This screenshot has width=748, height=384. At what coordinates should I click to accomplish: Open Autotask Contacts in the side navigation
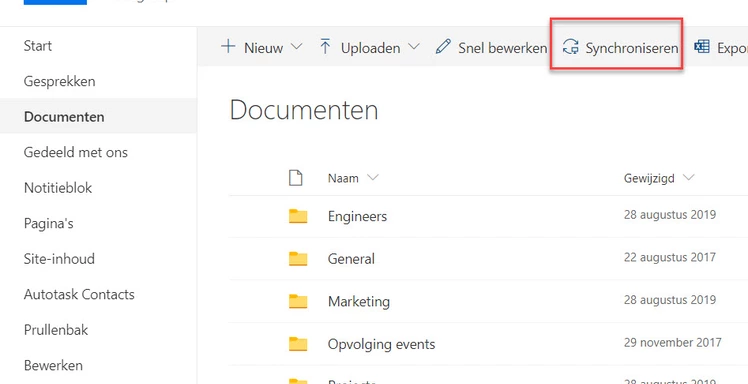[x=79, y=294]
